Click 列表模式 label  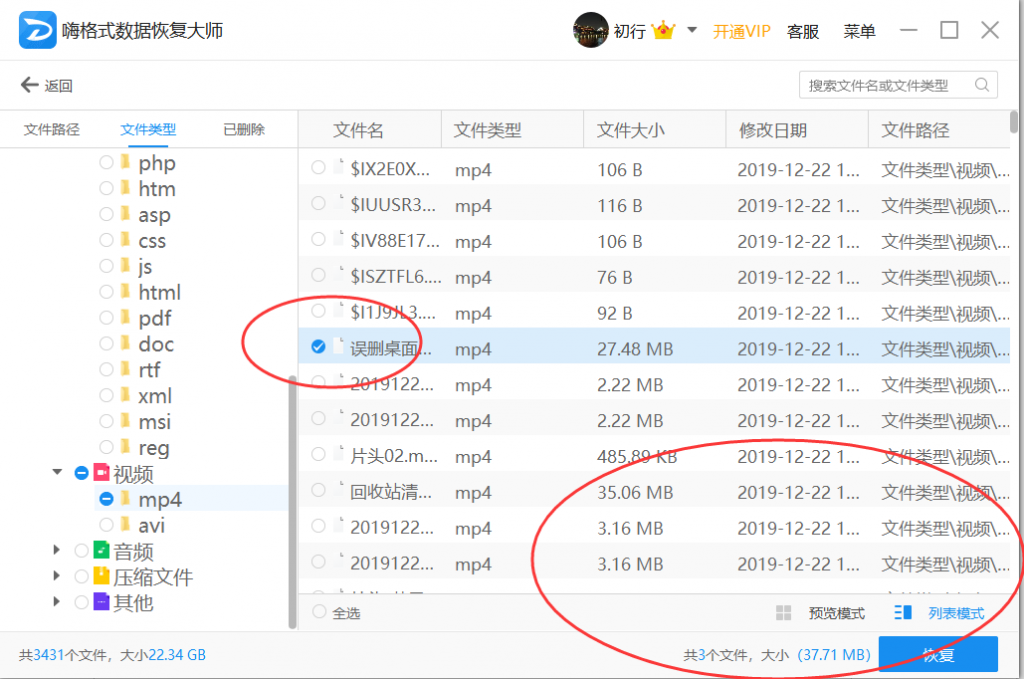point(956,613)
